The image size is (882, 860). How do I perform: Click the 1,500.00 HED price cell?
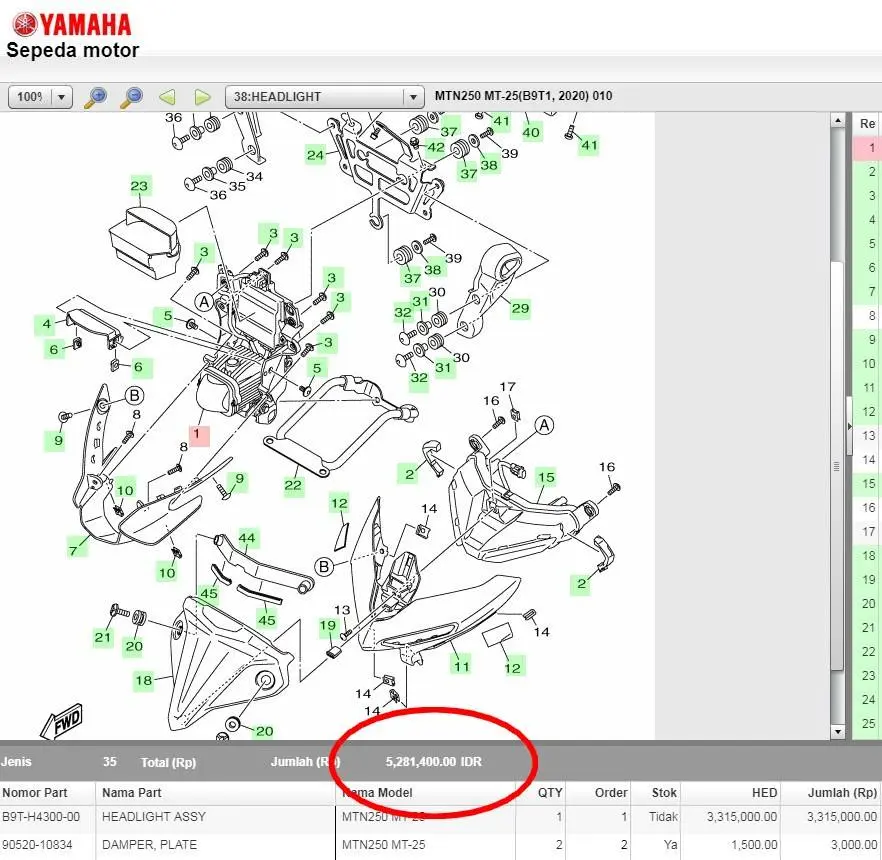click(754, 845)
